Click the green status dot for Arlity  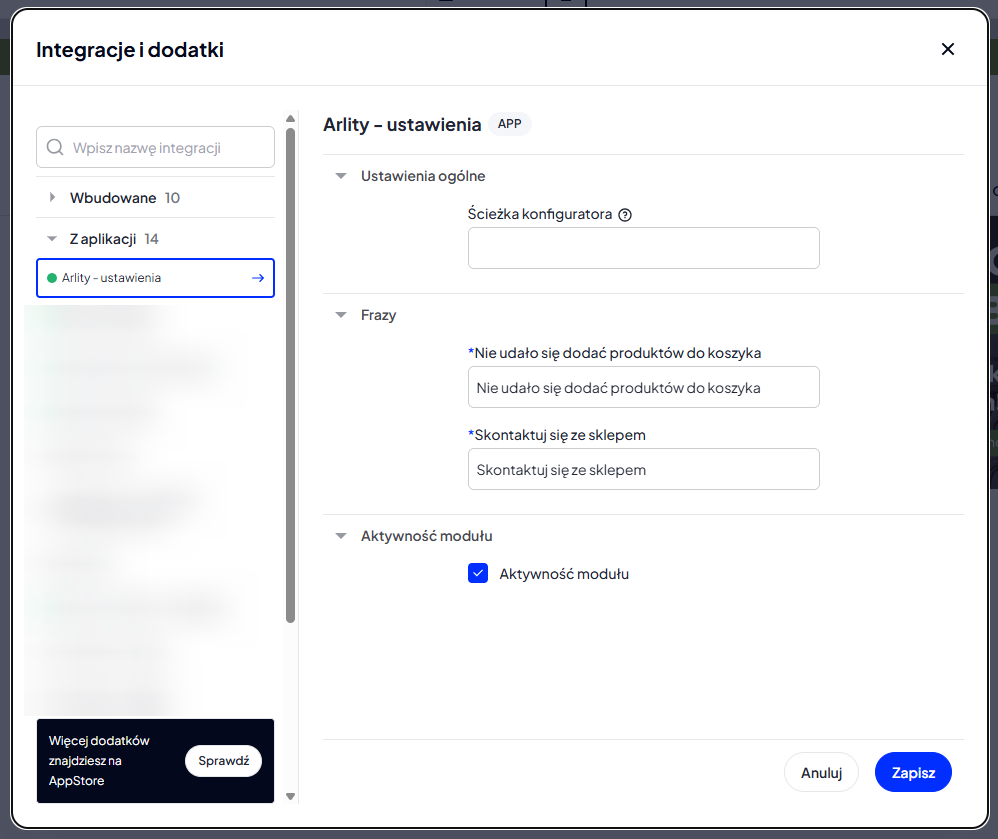click(52, 278)
